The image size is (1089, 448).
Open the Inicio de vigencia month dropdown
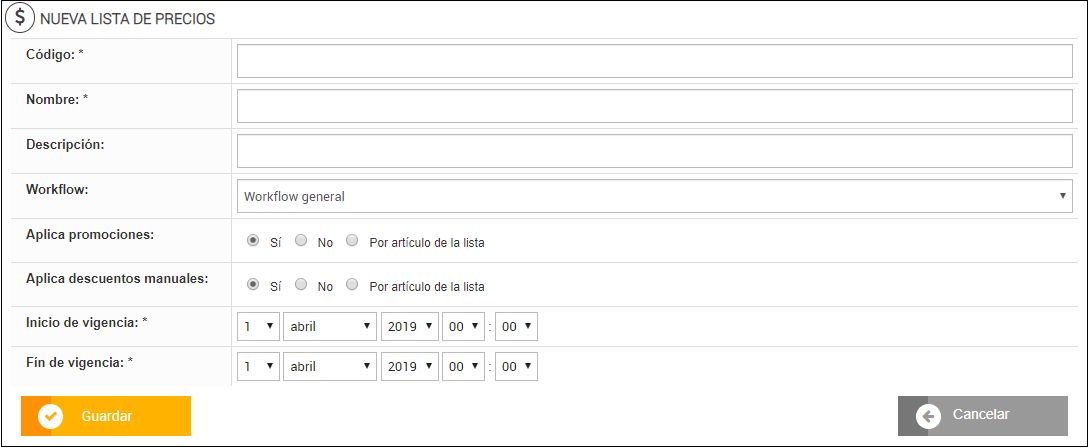[329, 327]
